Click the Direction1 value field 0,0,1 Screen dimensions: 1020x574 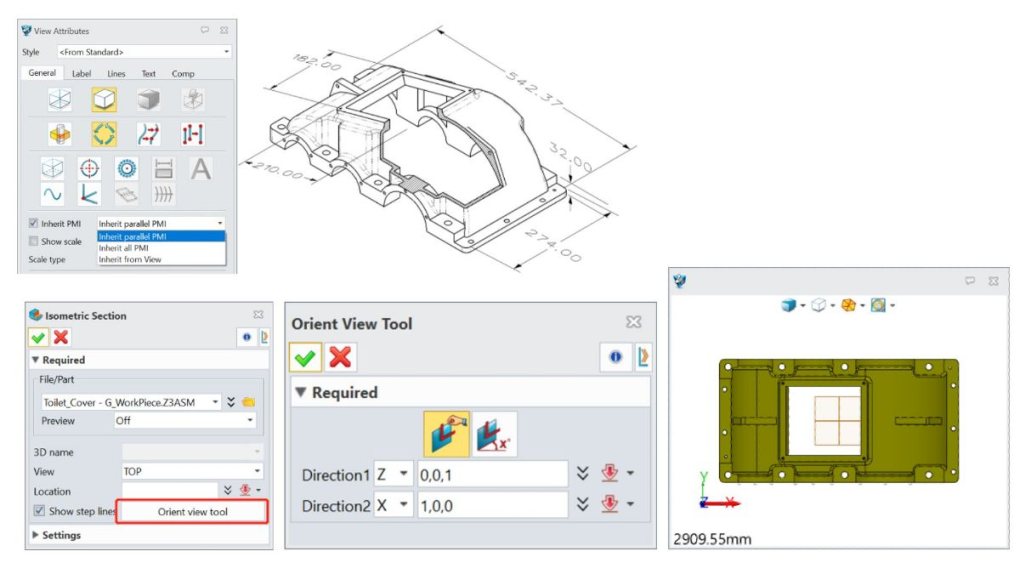[492, 474]
